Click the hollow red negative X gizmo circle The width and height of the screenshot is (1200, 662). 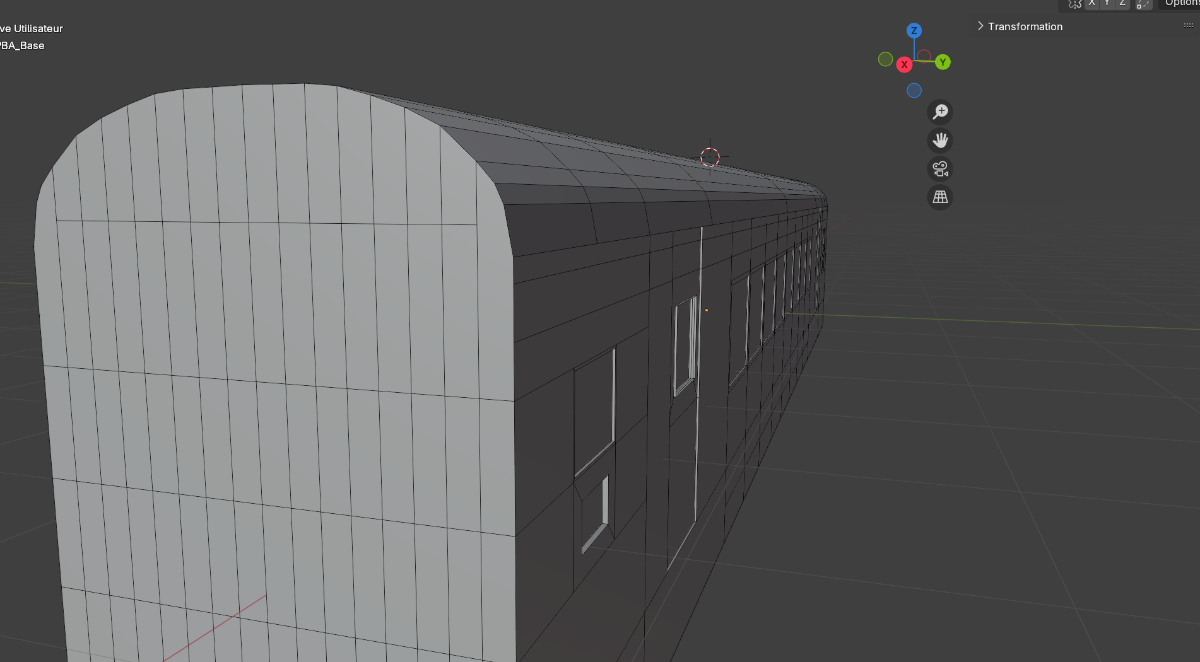(x=925, y=57)
